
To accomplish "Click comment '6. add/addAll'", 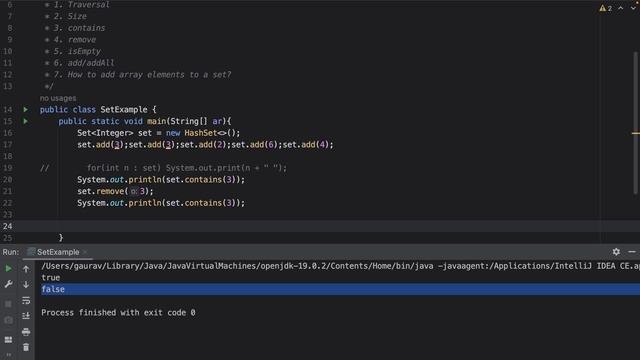I will (84, 63).
